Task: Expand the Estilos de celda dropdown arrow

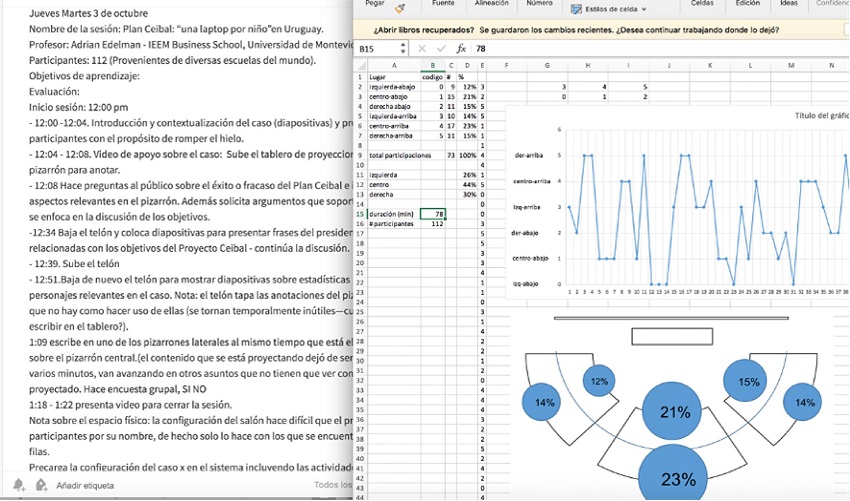Action: (x=644, y=9)
